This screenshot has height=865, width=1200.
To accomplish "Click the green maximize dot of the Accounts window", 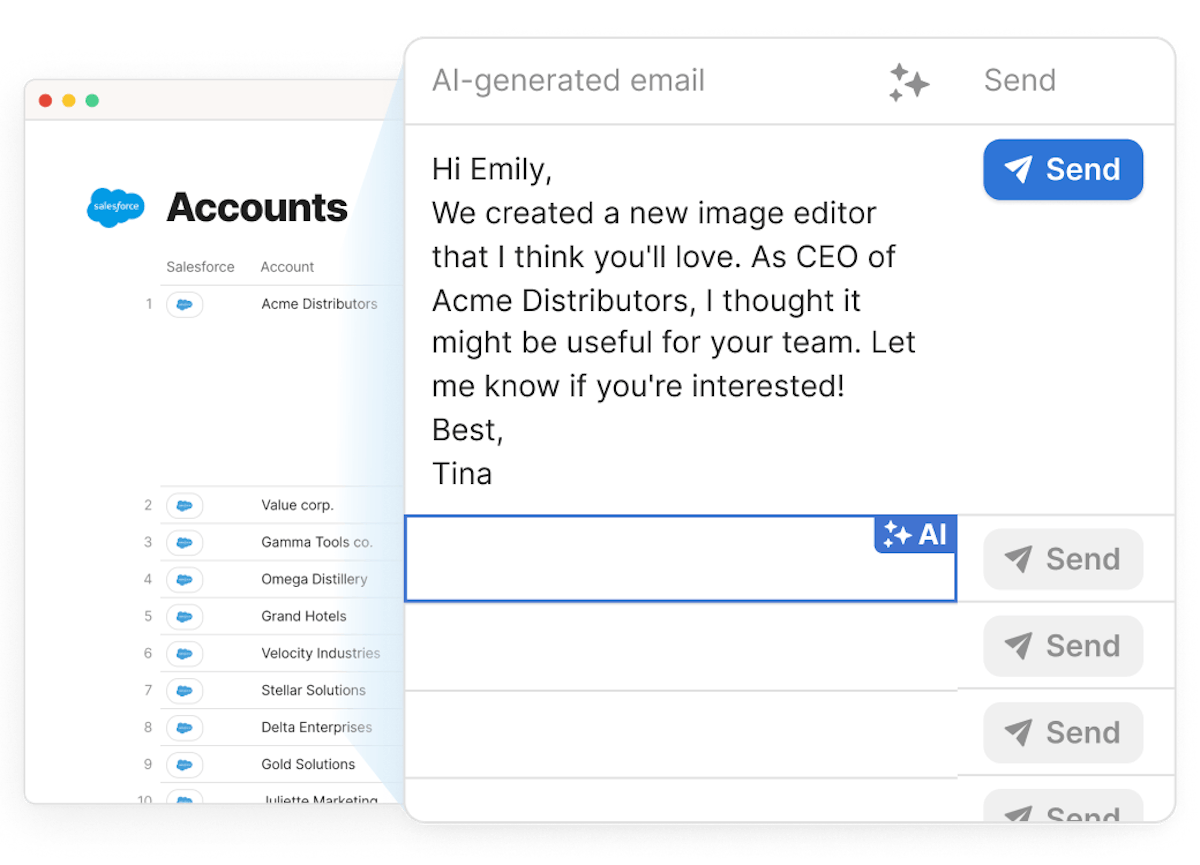I will (92, 100).
